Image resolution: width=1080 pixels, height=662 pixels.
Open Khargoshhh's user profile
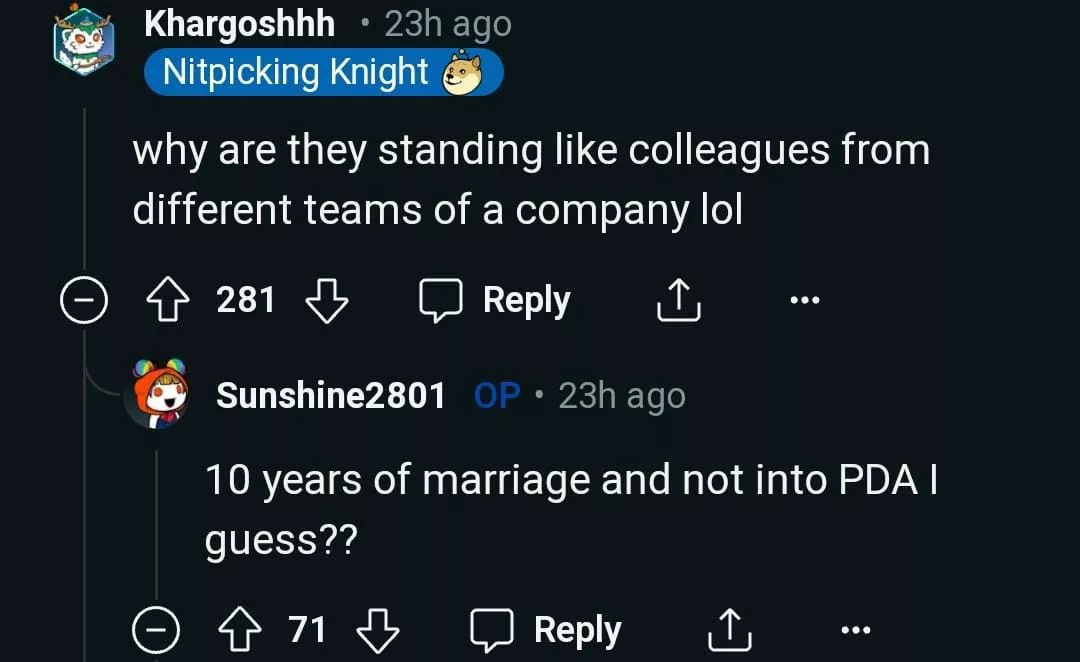tap(240, 24)
